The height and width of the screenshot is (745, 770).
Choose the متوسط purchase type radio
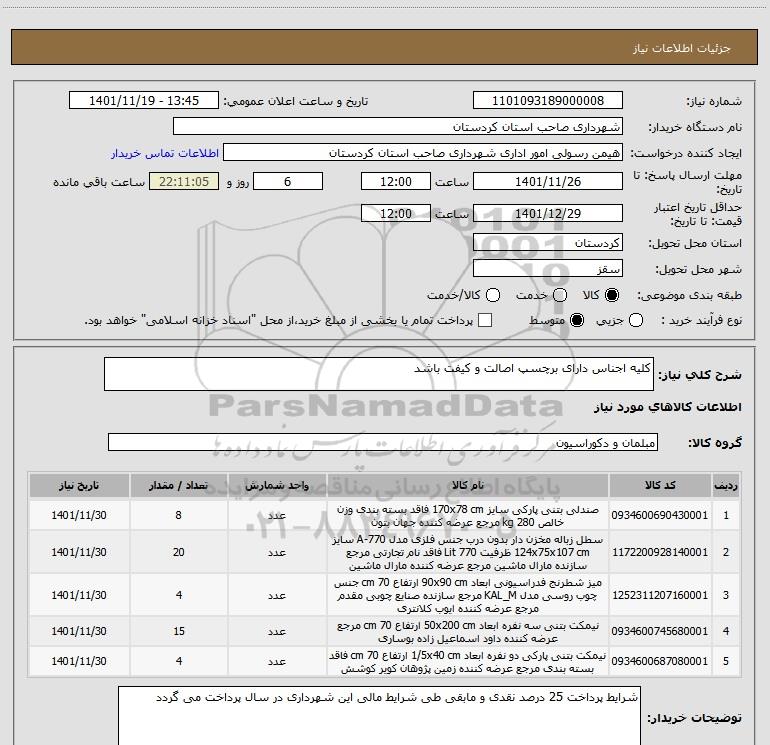tap(577, 320)
